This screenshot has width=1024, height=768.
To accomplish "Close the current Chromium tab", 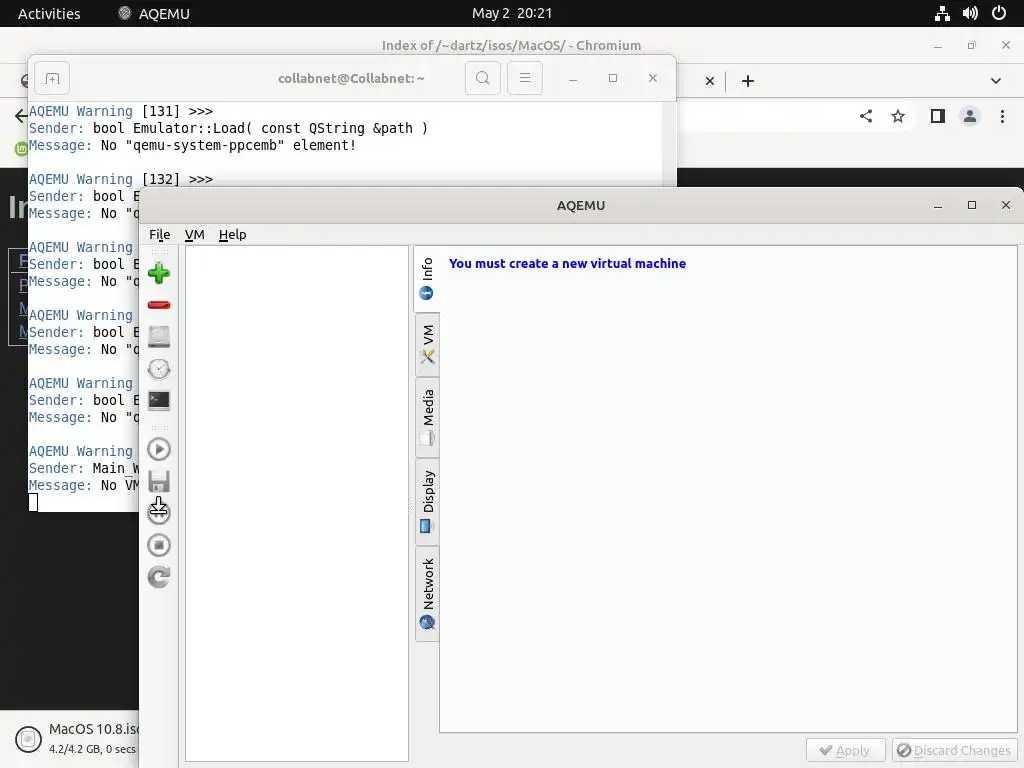I will click(x=710, y=81).
